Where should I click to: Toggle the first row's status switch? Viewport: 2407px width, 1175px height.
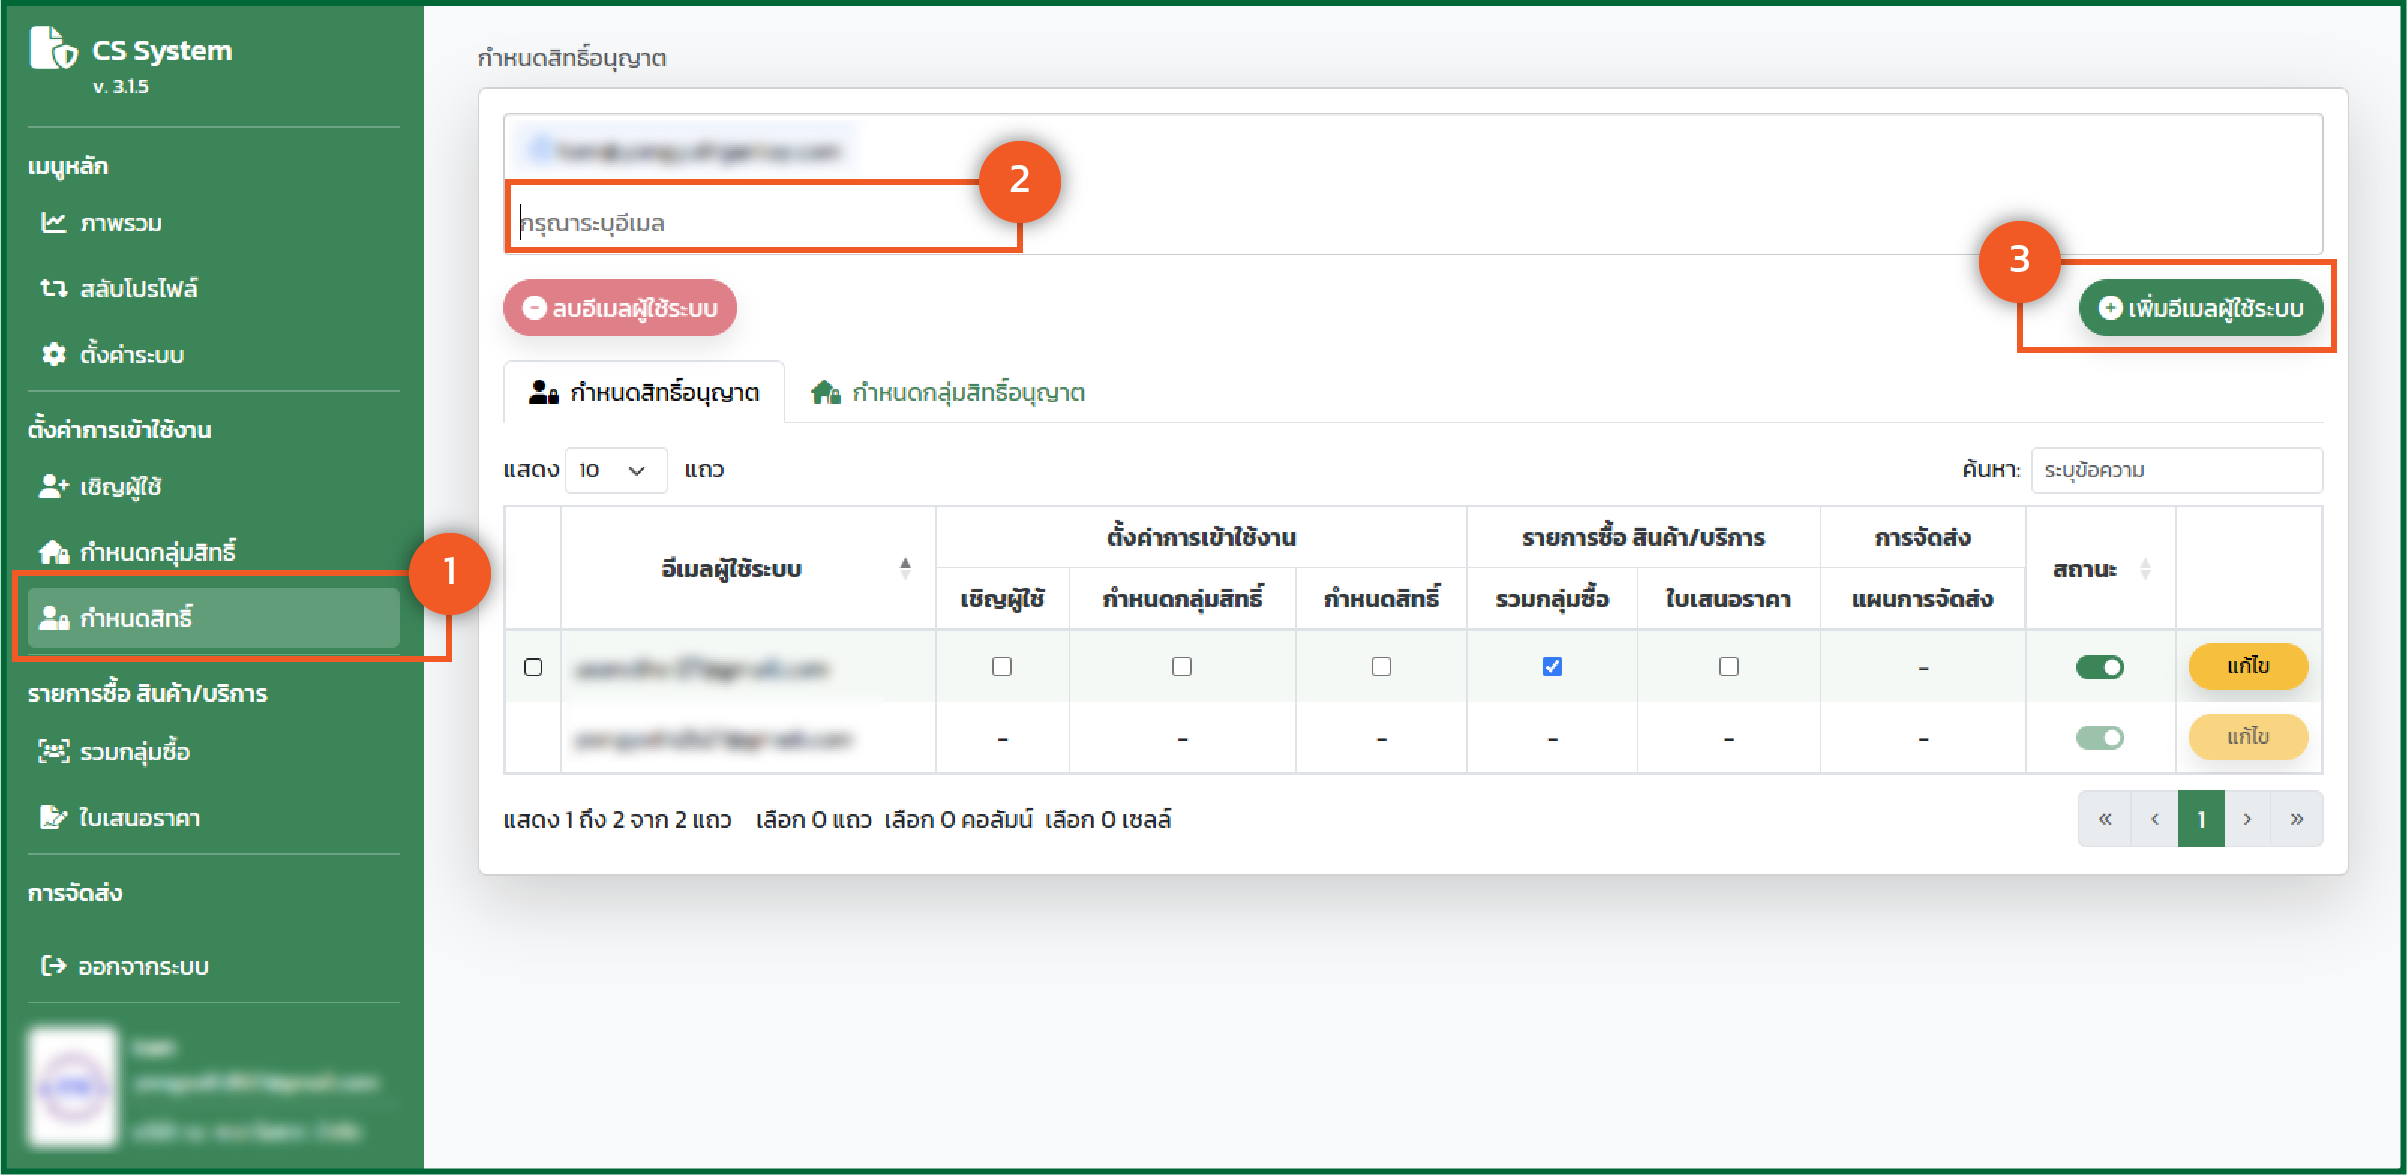(x=2099, y=667)
